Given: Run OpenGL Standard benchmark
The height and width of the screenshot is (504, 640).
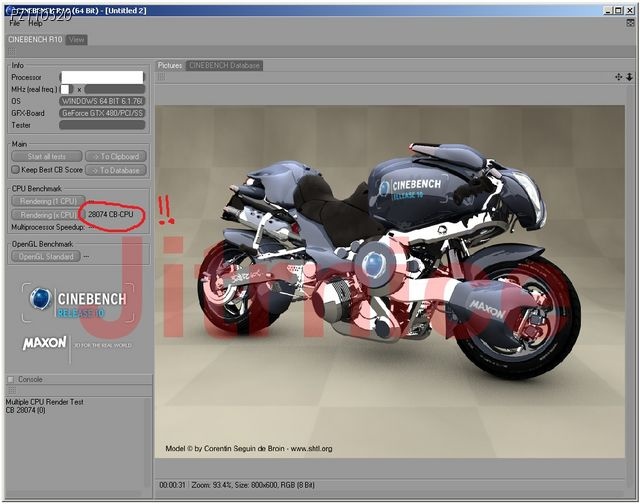Looking at the screenshot, I should [46, 256].
